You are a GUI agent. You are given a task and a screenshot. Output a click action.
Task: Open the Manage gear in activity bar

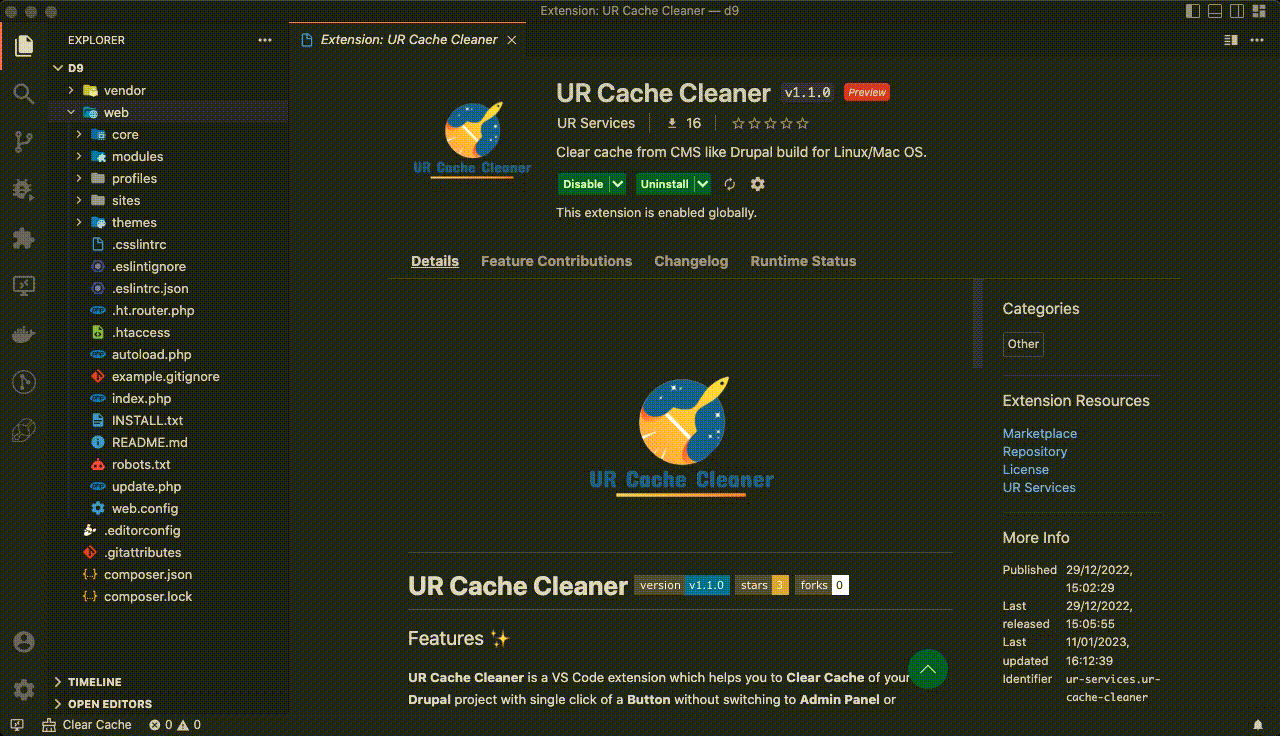[24, 690]
